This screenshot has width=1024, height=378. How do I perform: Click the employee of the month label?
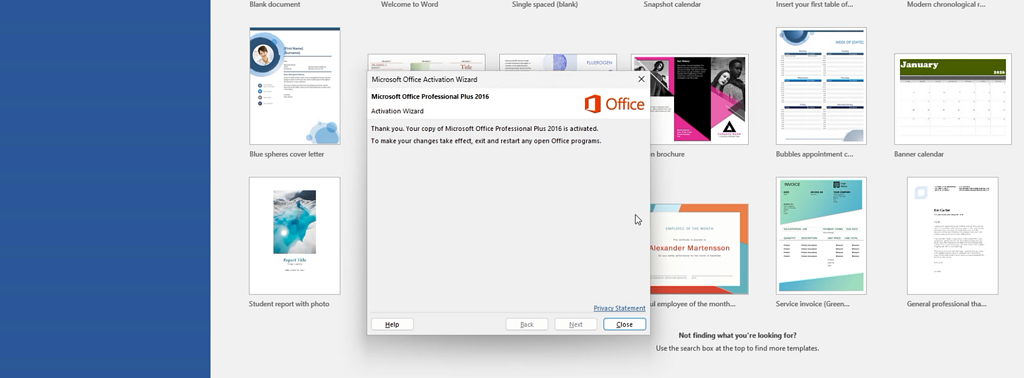tap(693, 304)
